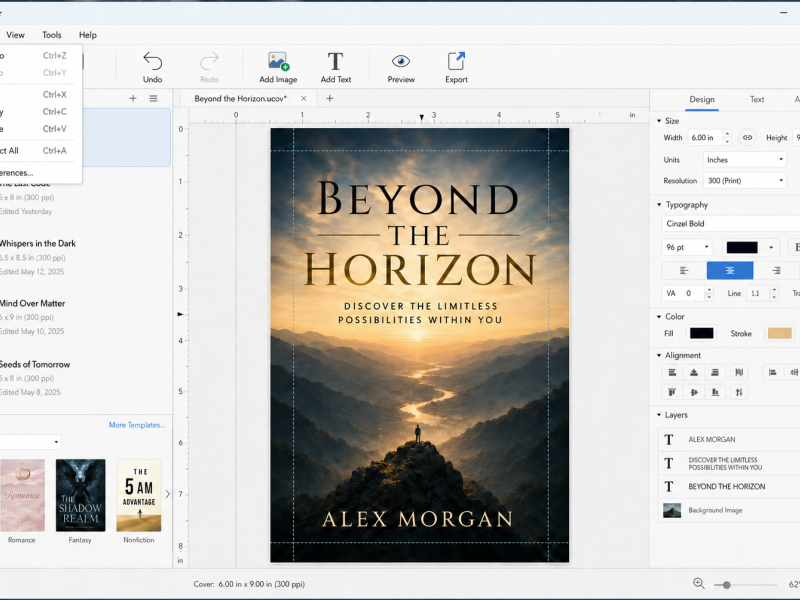Set text alignment to center
800x600 pixels.
730,270
